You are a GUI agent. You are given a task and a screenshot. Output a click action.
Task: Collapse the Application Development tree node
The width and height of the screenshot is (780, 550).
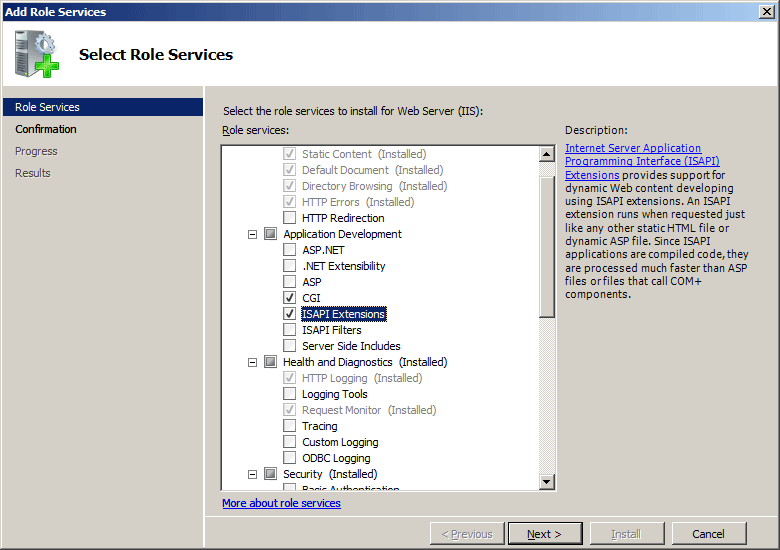(253, 234)
